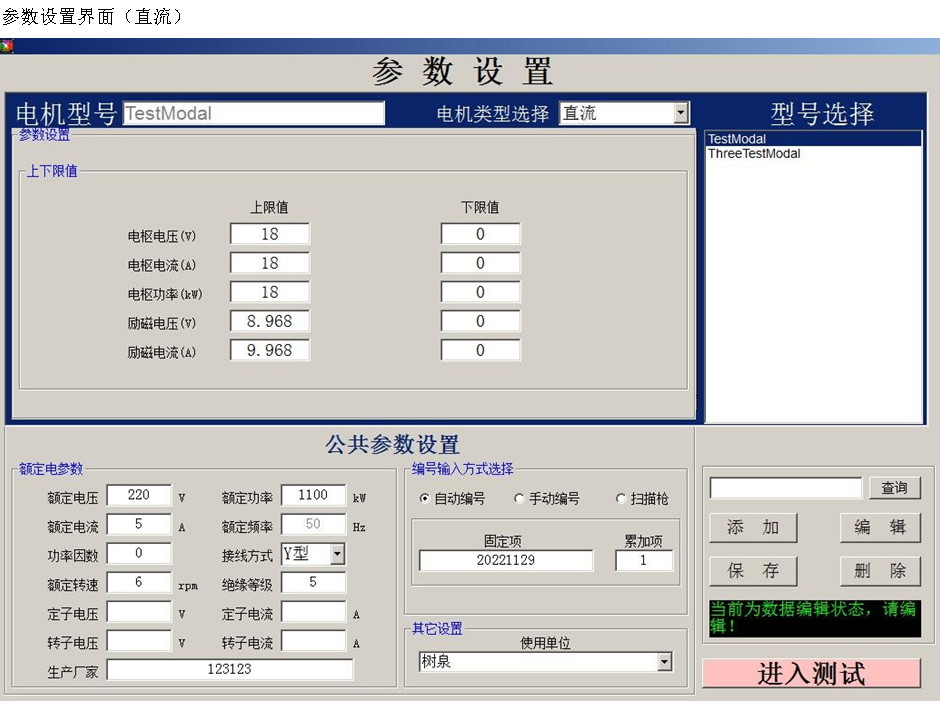Choose ThreeTestModal from model list

pyautogui.click(x=754, y=154)
